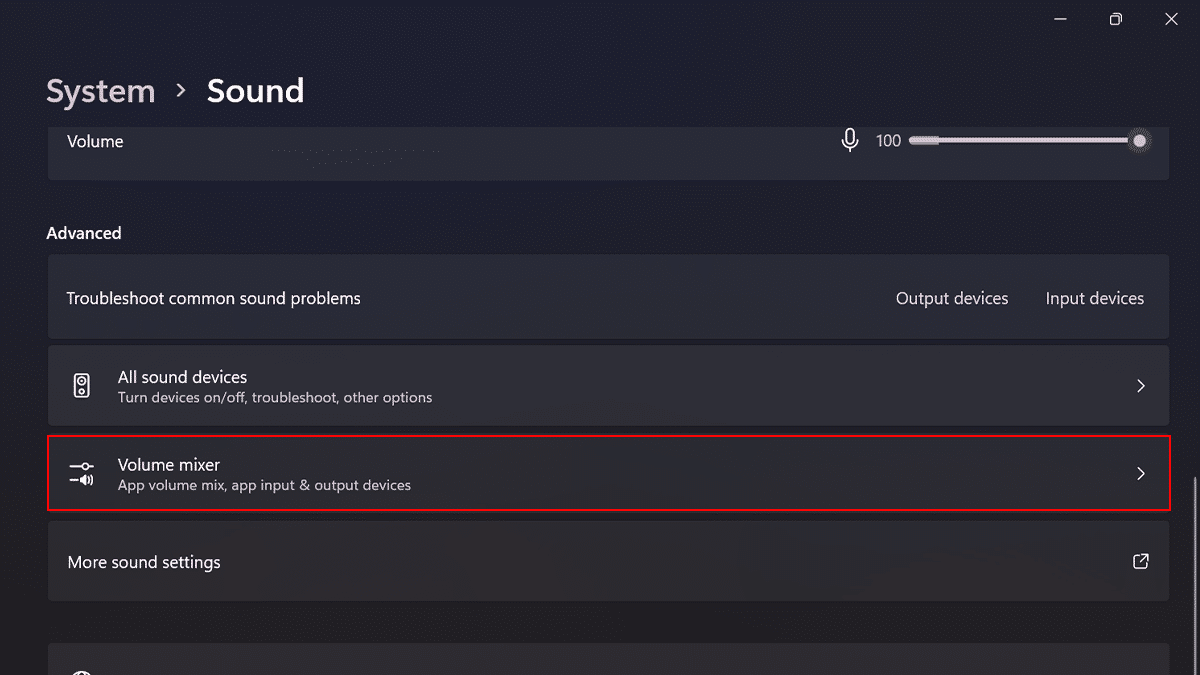Click Troubleshoot common sound problems text
Screen dimensions: 1200x675
pos(213,298)
